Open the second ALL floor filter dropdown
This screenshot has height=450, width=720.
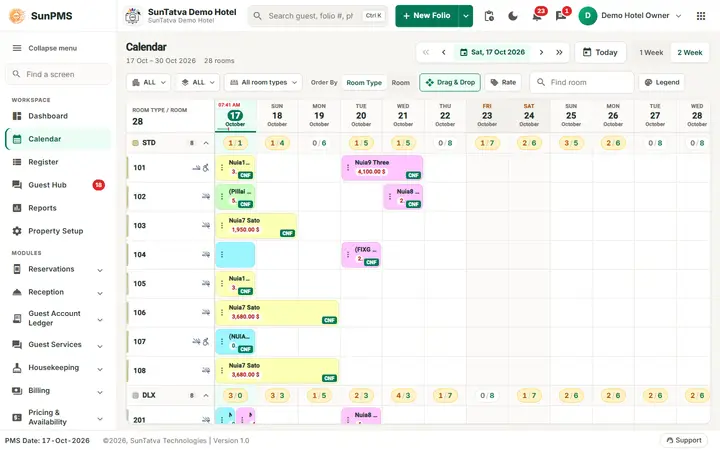point(198,82)
